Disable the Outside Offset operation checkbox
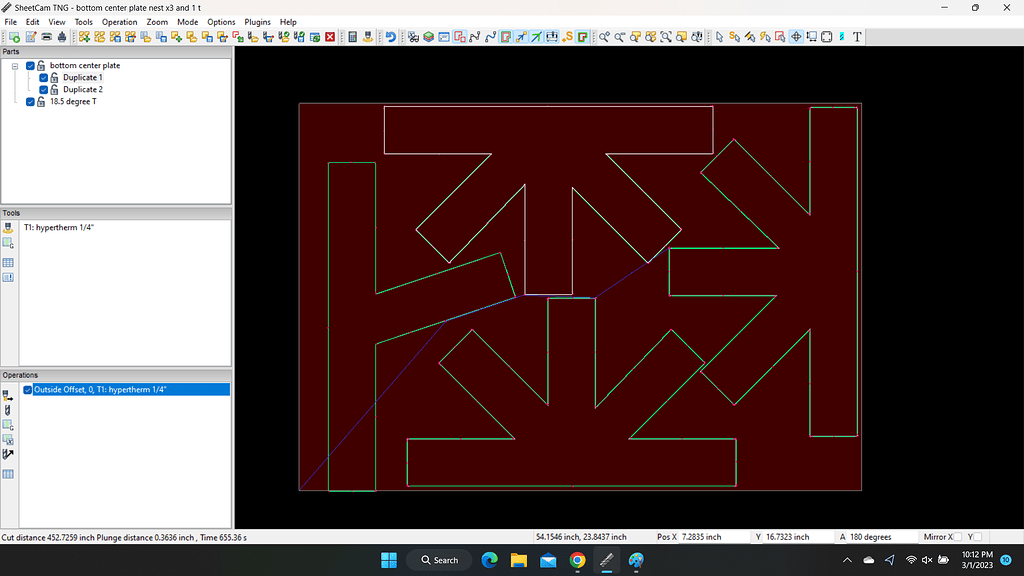Image resolution: width=1024 pixels, height=576 pixels. (28, 389)
